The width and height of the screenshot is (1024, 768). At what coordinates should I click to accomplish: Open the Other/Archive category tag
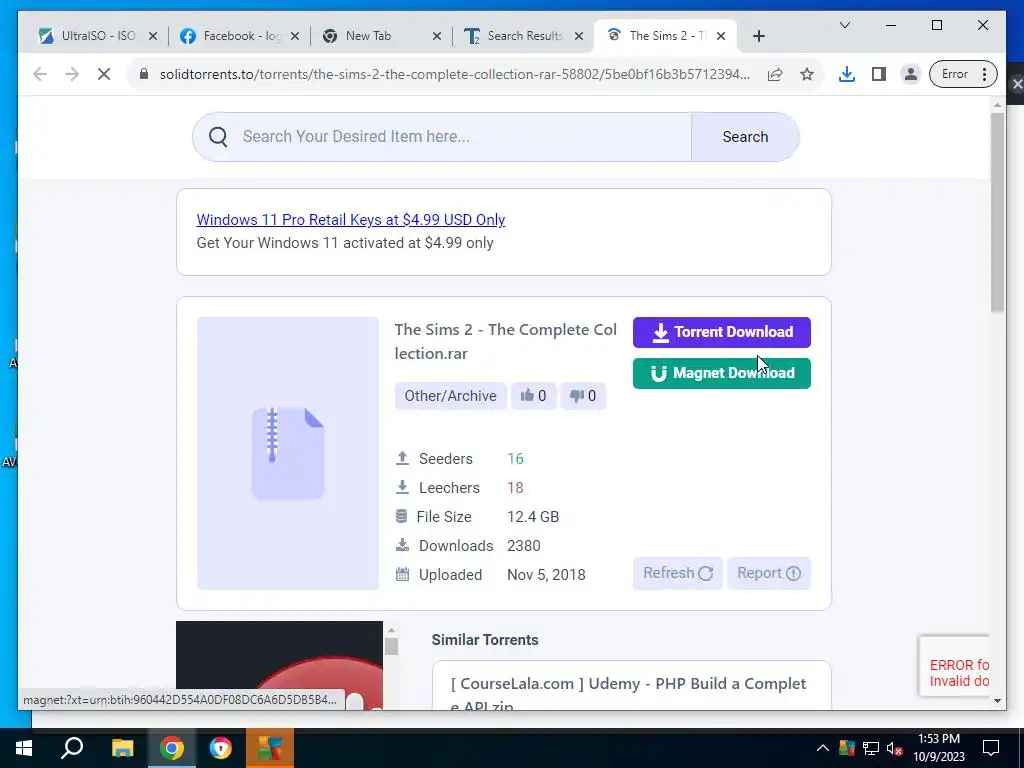click(451, 396)
